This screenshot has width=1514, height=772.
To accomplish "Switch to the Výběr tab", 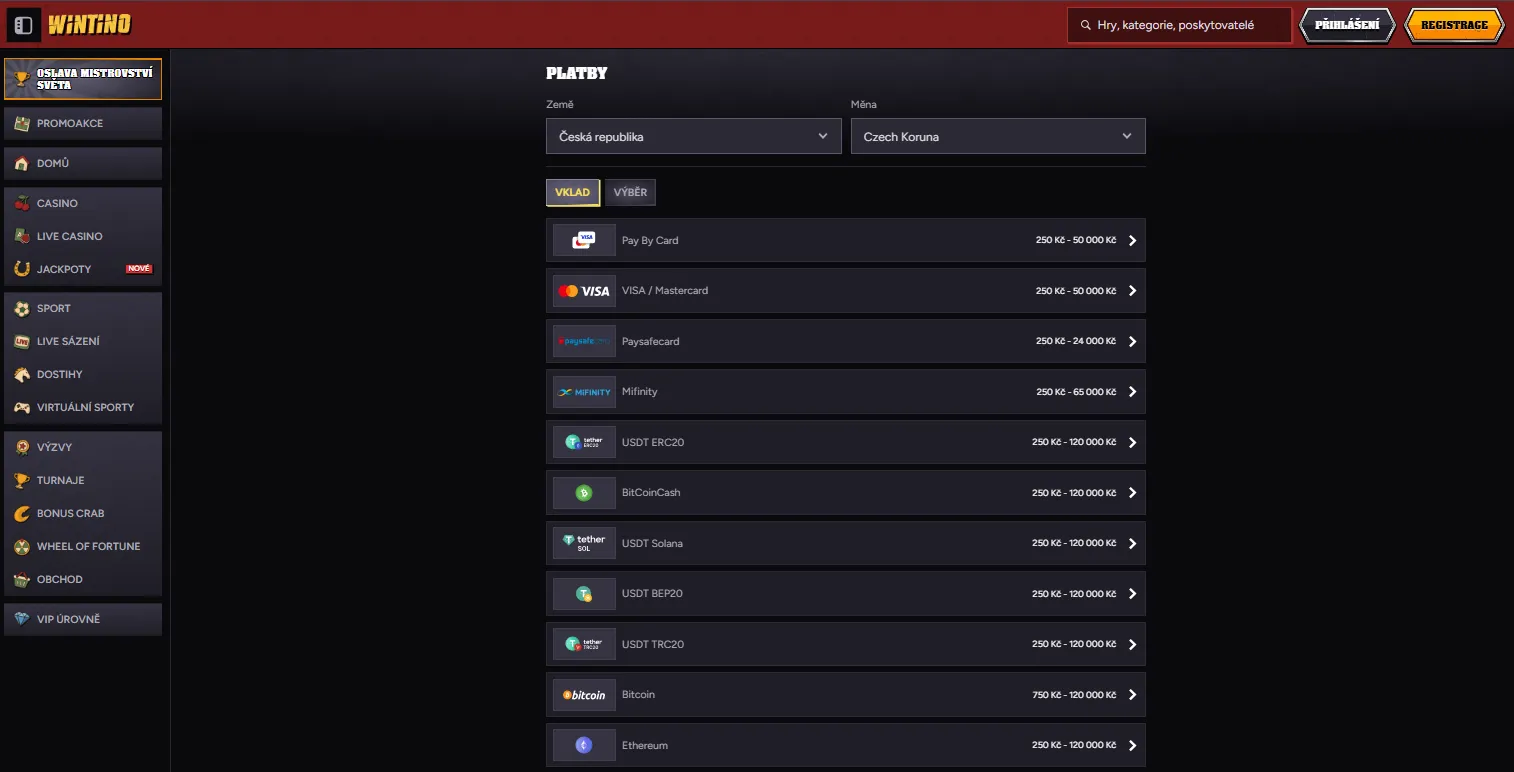I will [630, 192].
